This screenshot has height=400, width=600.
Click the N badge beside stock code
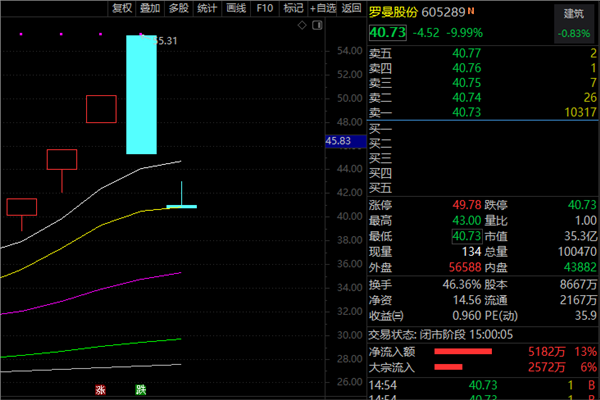(469, 11)
